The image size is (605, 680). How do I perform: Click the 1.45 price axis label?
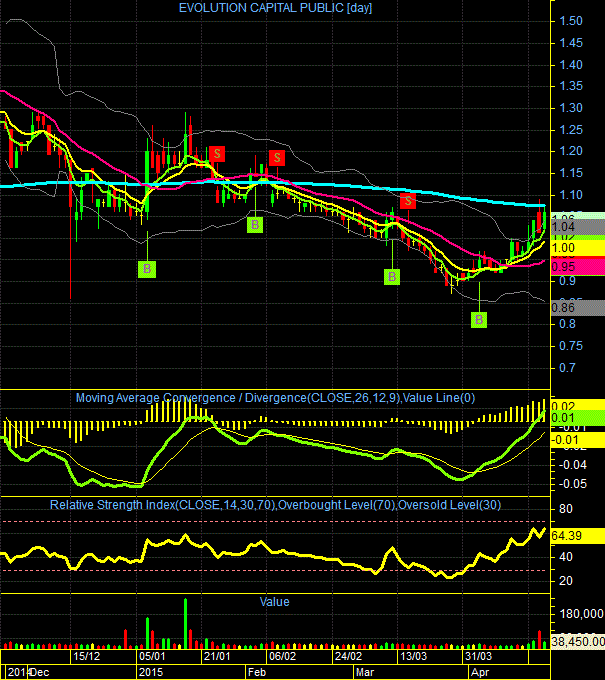pos(571,43)
